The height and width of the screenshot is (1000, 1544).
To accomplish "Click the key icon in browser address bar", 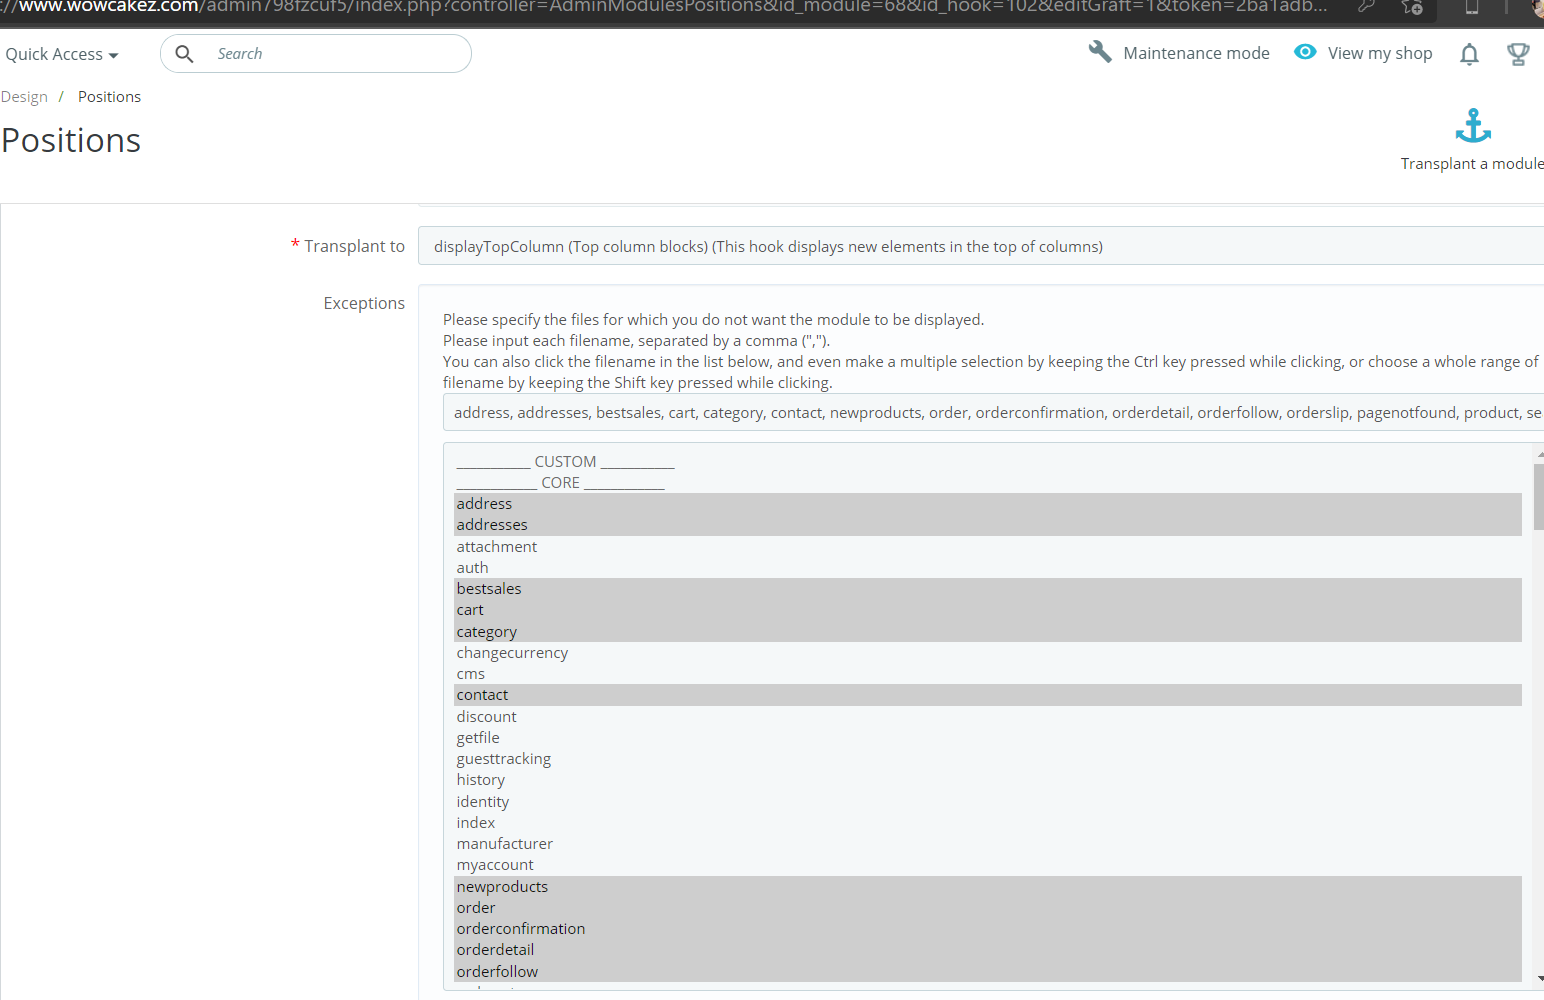I will (1366, 7).
